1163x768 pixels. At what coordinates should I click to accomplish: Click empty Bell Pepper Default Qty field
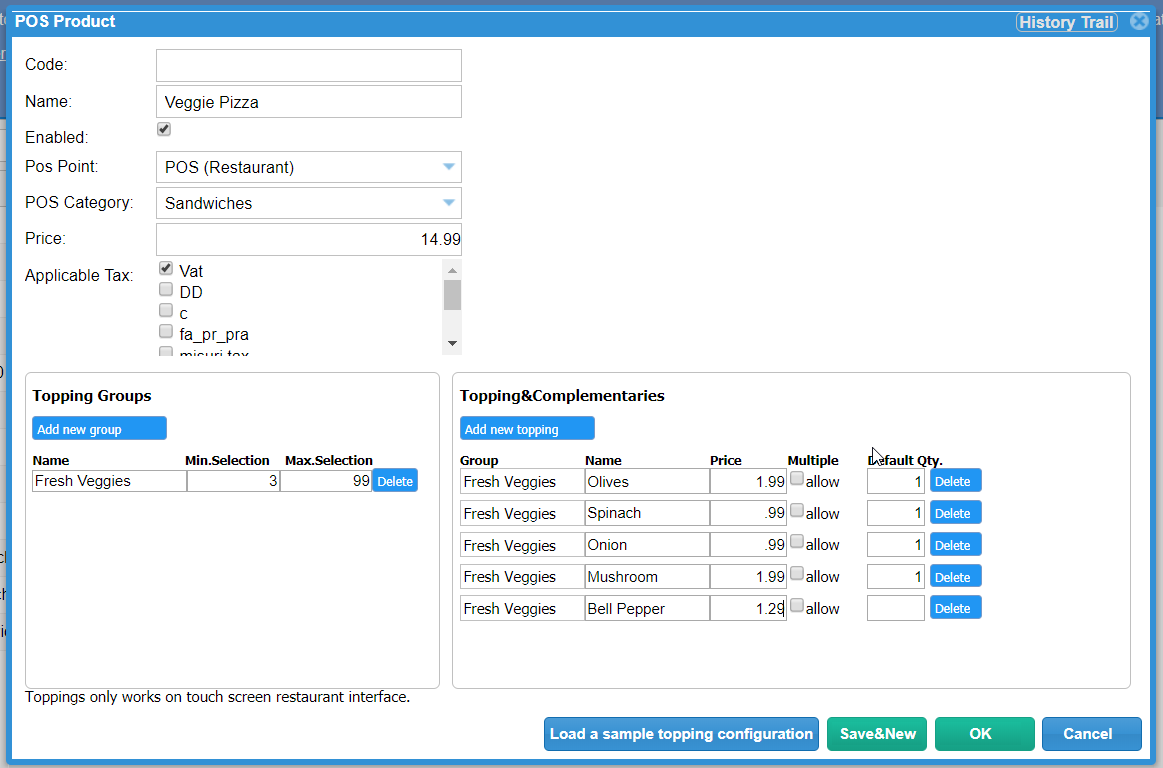(x=895, y=608)
